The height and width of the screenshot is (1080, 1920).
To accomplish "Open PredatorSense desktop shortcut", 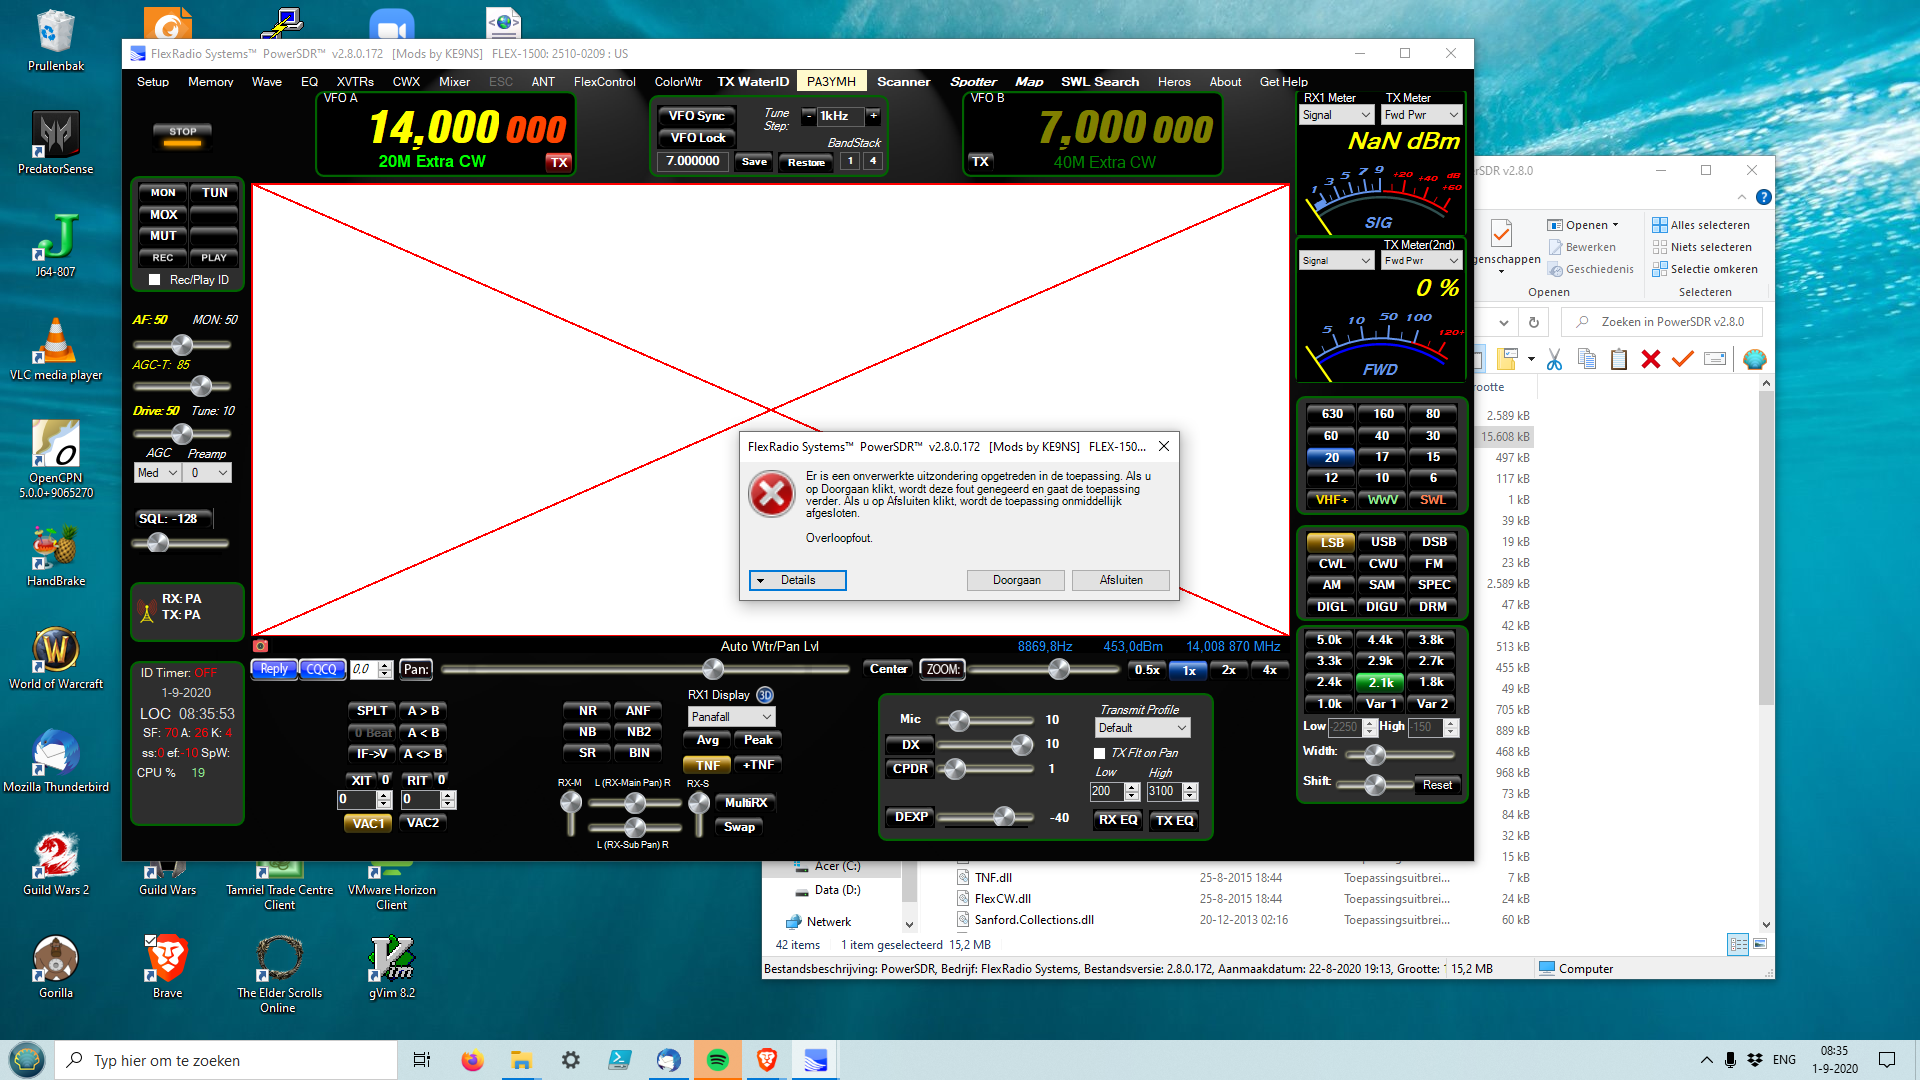I will coord(56,143).
